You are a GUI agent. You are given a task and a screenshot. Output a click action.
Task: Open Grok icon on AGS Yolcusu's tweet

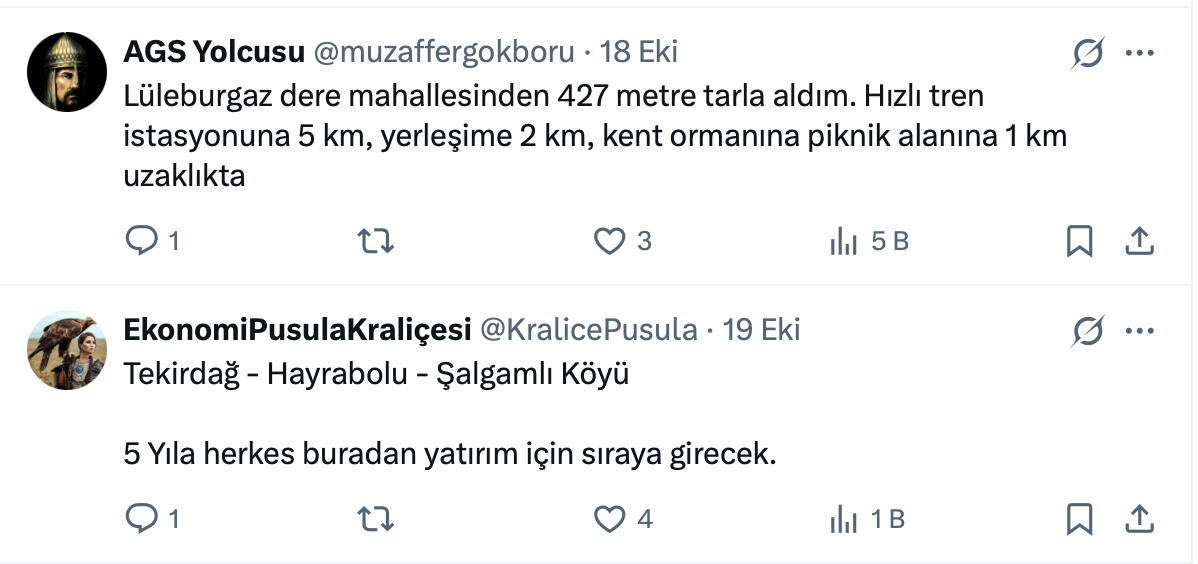[1087, 53]
